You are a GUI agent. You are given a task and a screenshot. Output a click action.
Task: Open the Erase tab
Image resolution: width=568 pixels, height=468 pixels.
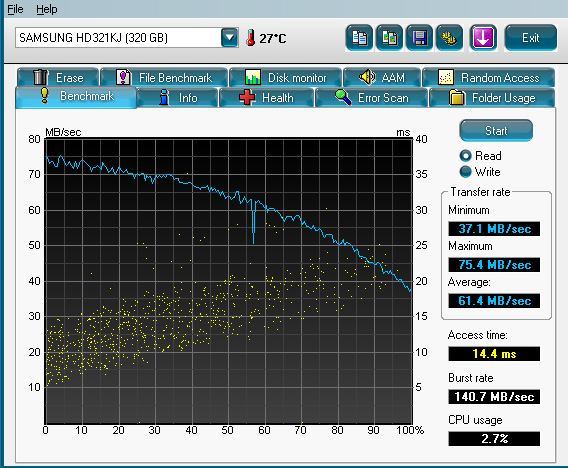tap(58, 78)
